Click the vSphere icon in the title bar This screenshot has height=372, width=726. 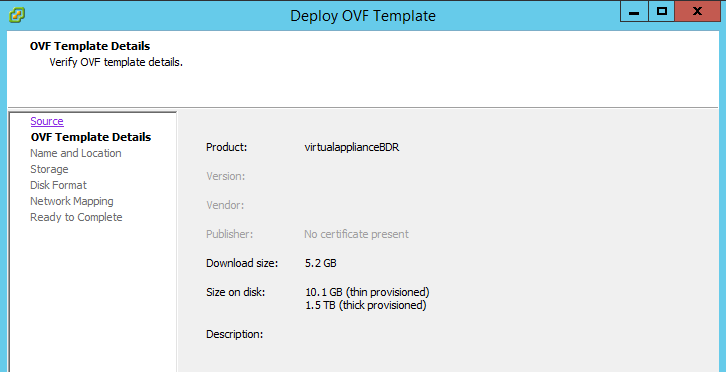(17, 15)
